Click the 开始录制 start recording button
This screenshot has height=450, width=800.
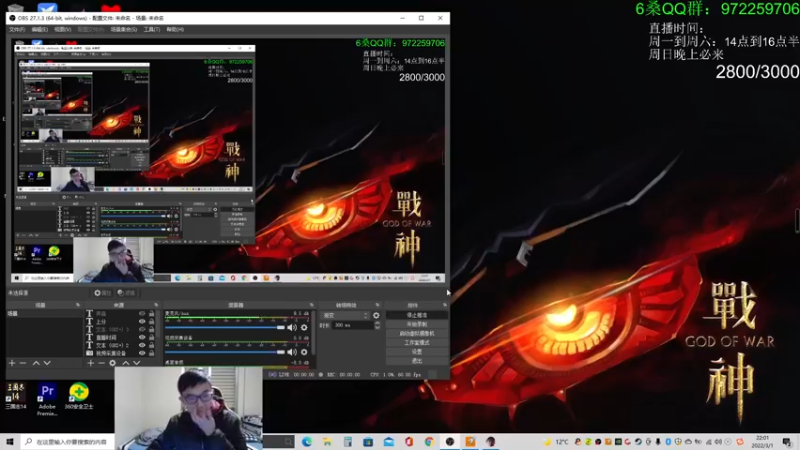[417, 324]
